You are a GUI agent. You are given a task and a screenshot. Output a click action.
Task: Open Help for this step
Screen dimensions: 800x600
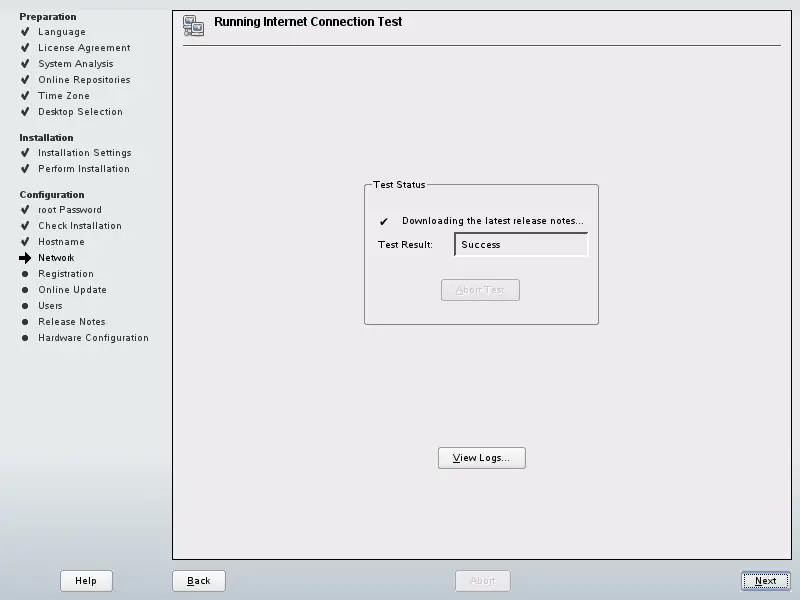(86, 581)
